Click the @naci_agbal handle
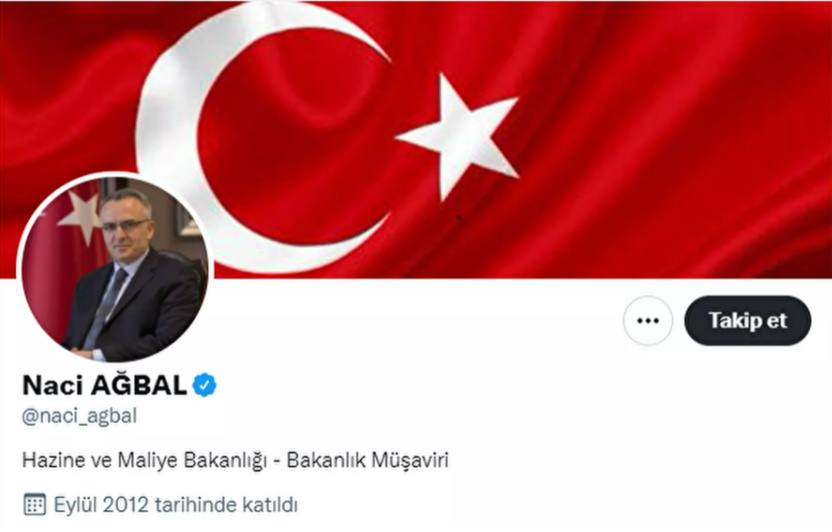The width and height of the screenshot is (832, 532). pyautogui.click(x=80, y=416)
